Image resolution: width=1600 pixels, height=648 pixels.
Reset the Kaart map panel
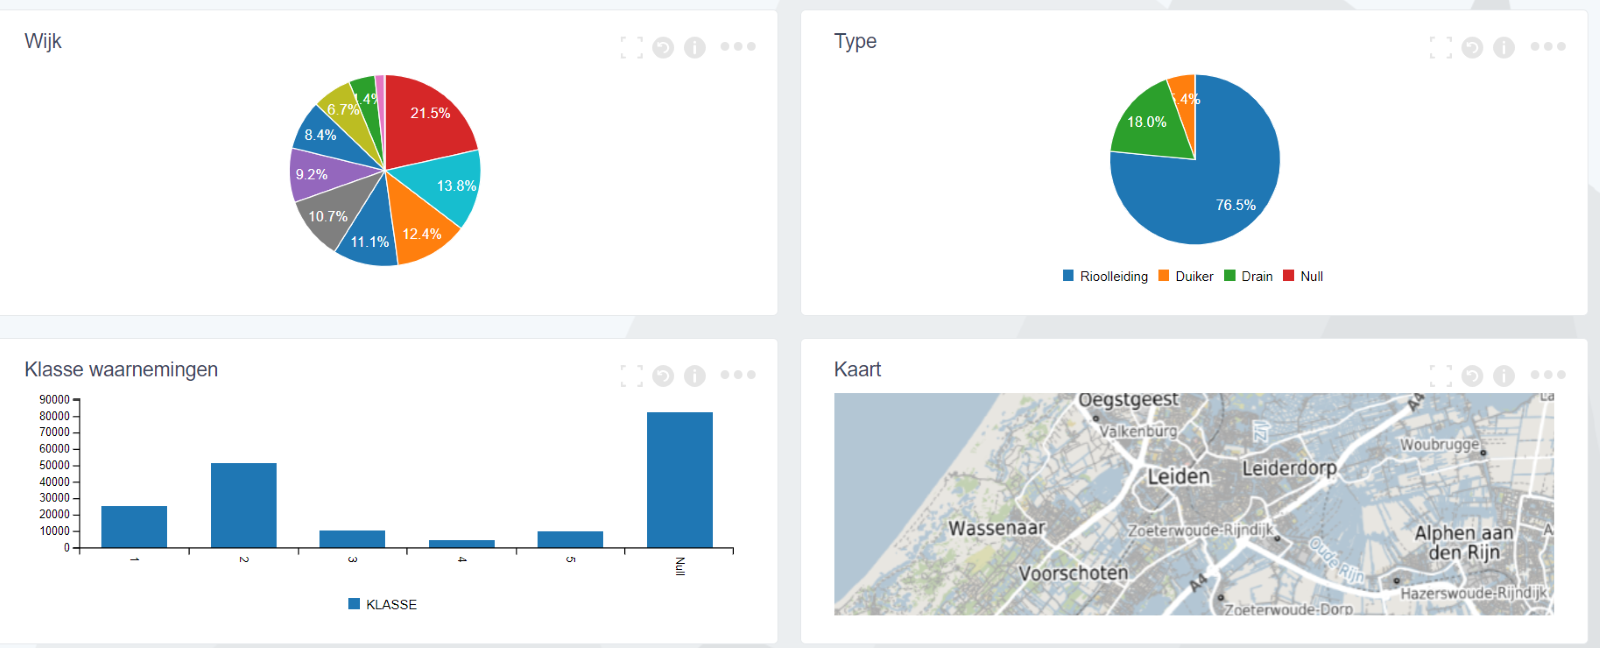pos(1472,375)
